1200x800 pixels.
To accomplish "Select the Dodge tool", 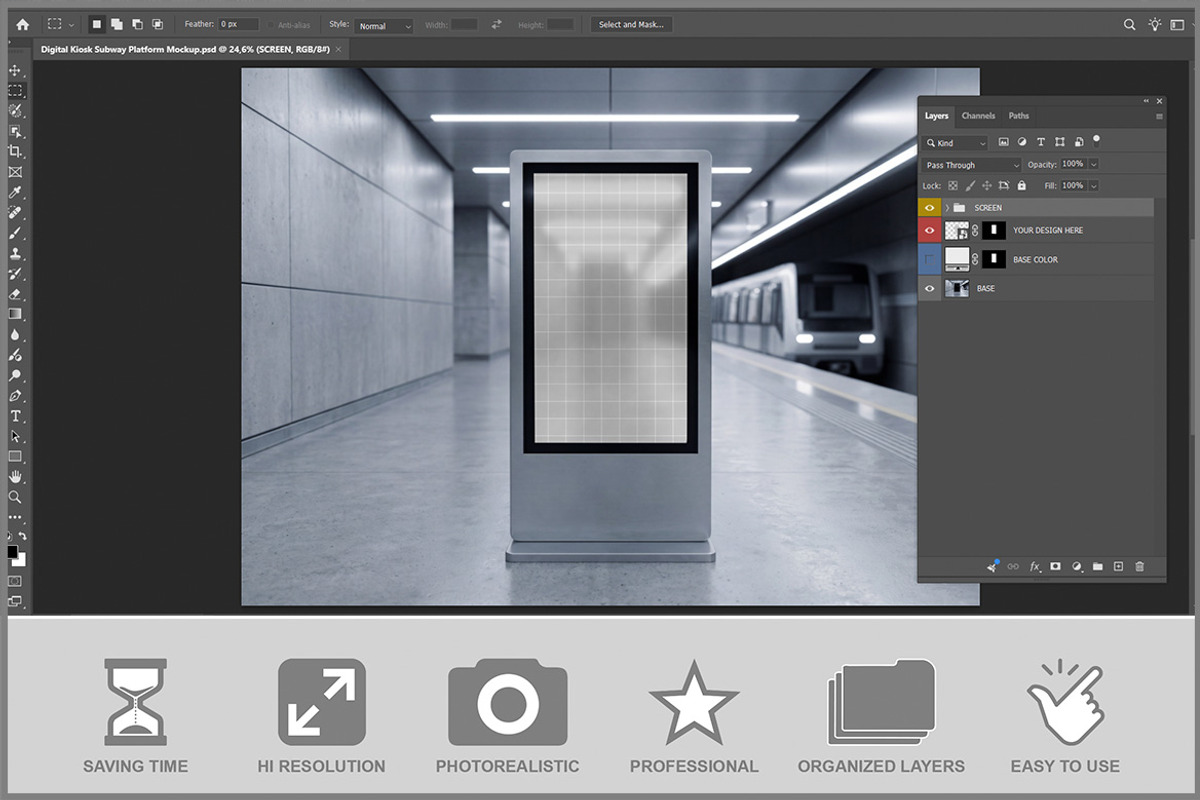I will point(15,375).
